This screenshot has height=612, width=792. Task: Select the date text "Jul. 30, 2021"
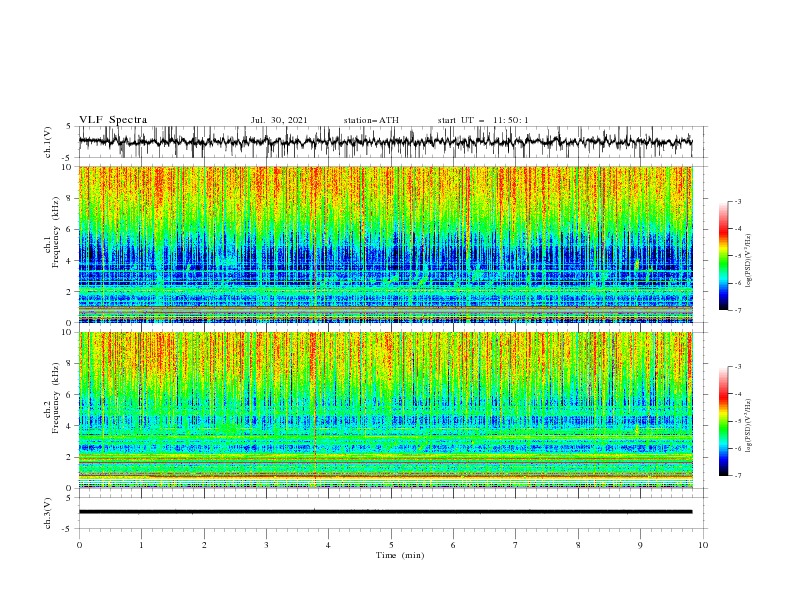279,120
